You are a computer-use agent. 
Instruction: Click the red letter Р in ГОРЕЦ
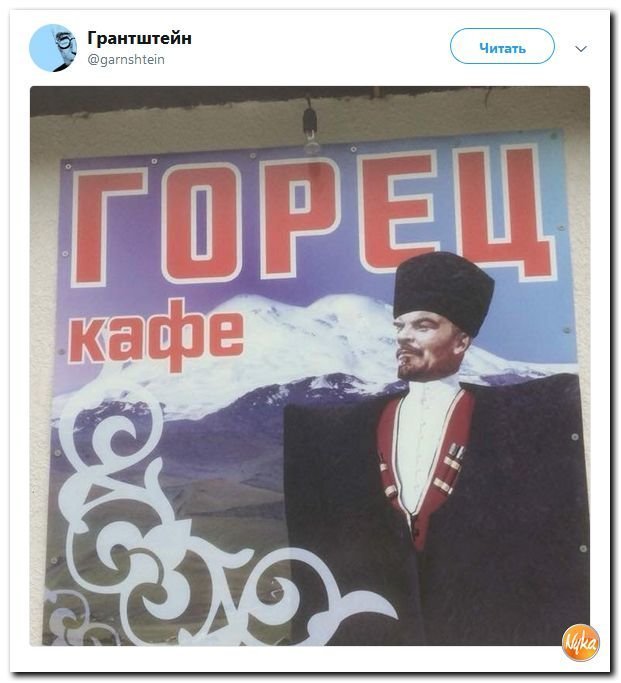300,216
